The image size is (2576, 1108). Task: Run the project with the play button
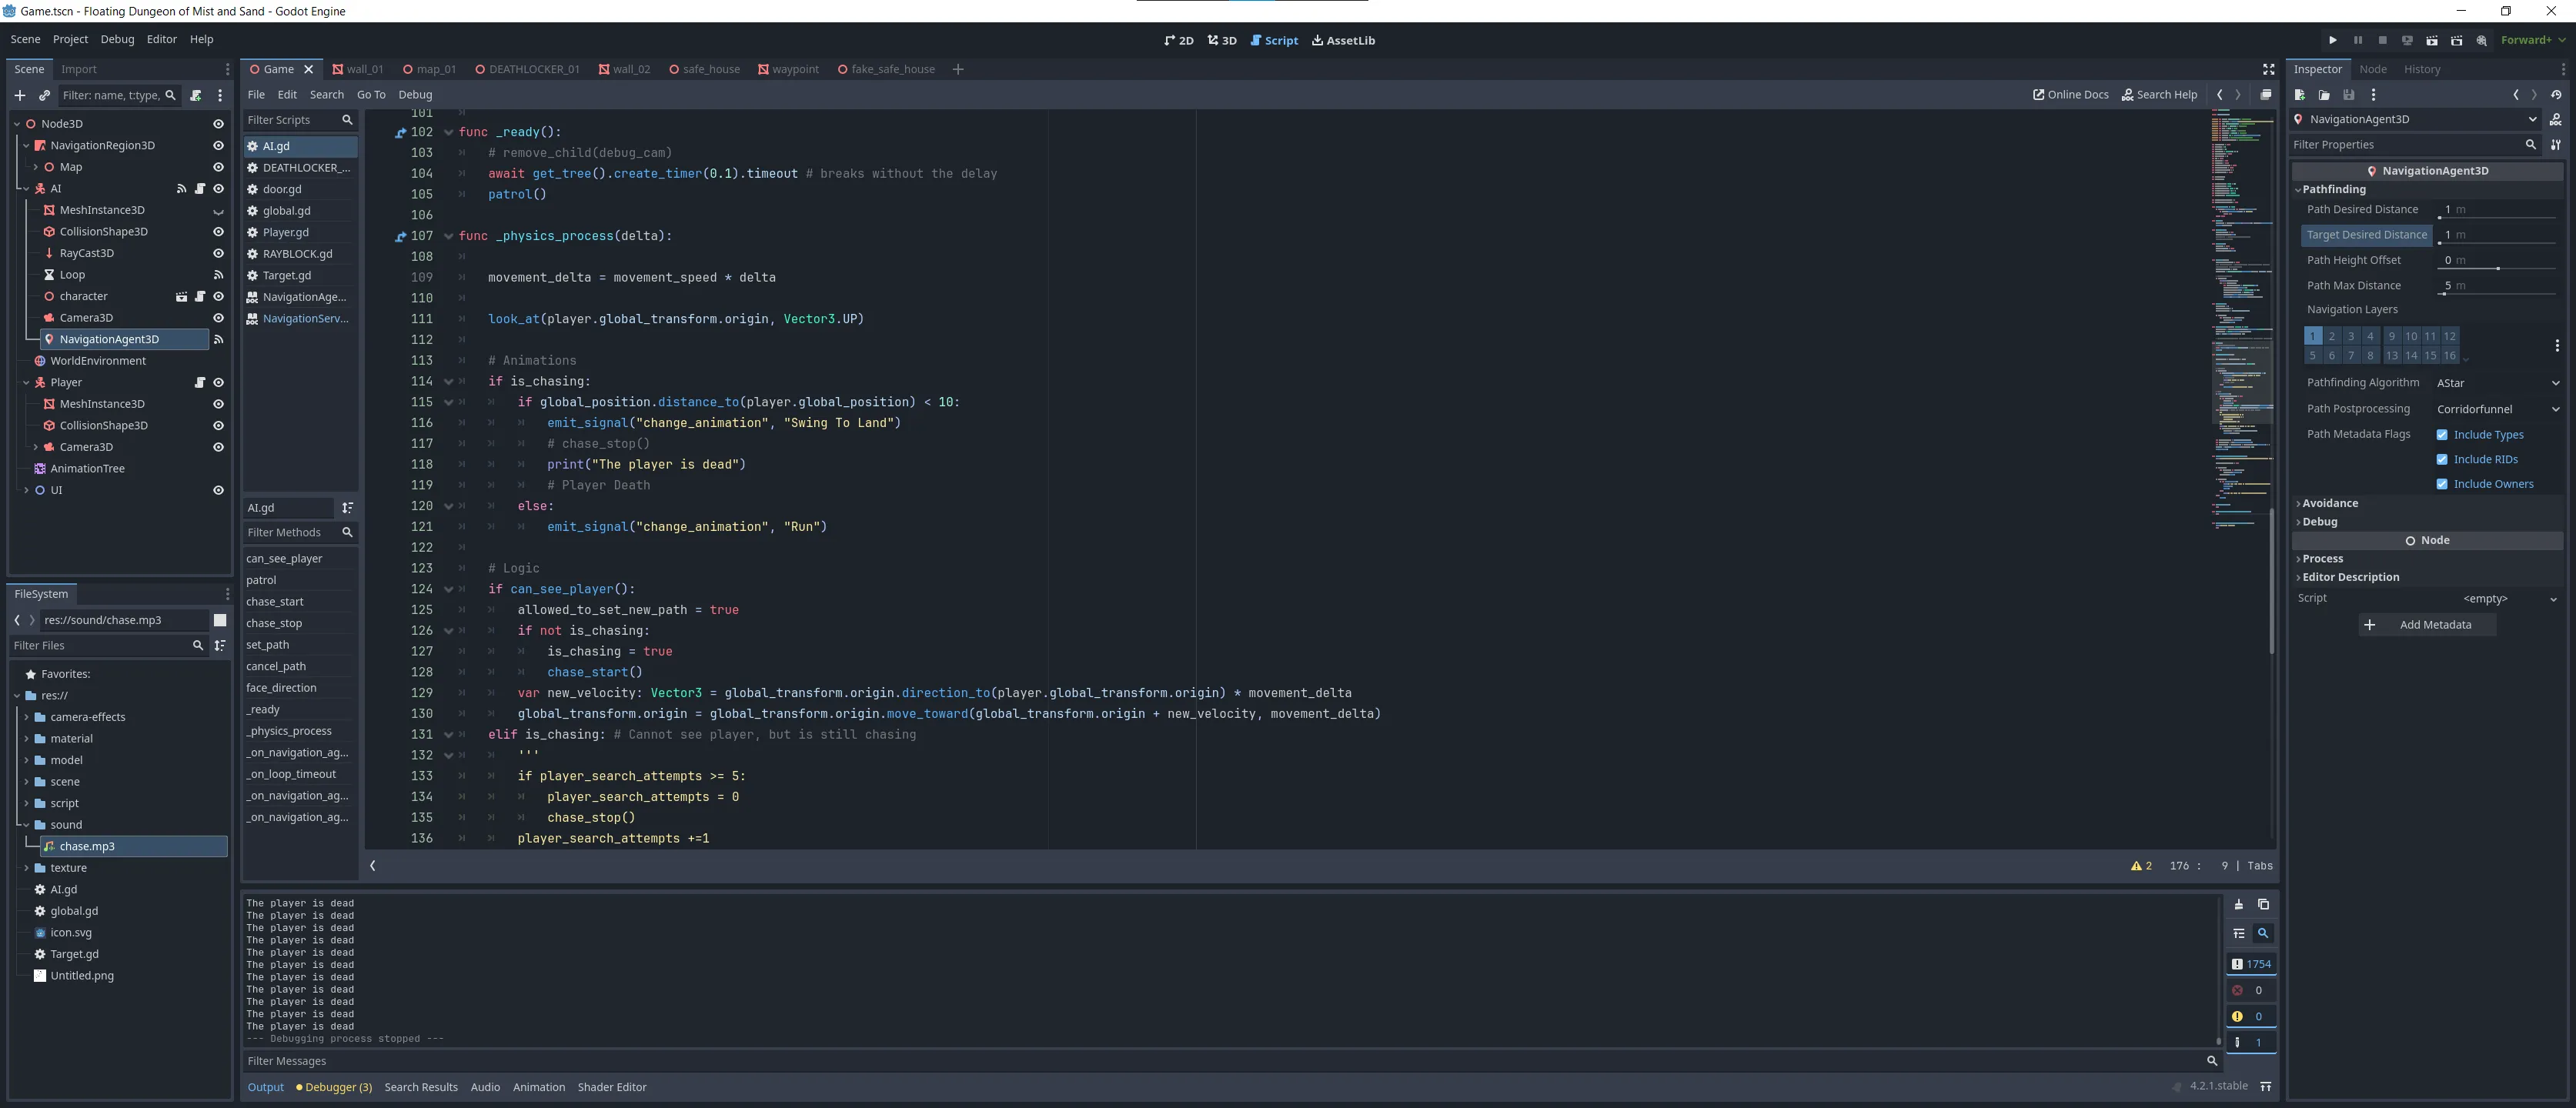(2332, 40)
